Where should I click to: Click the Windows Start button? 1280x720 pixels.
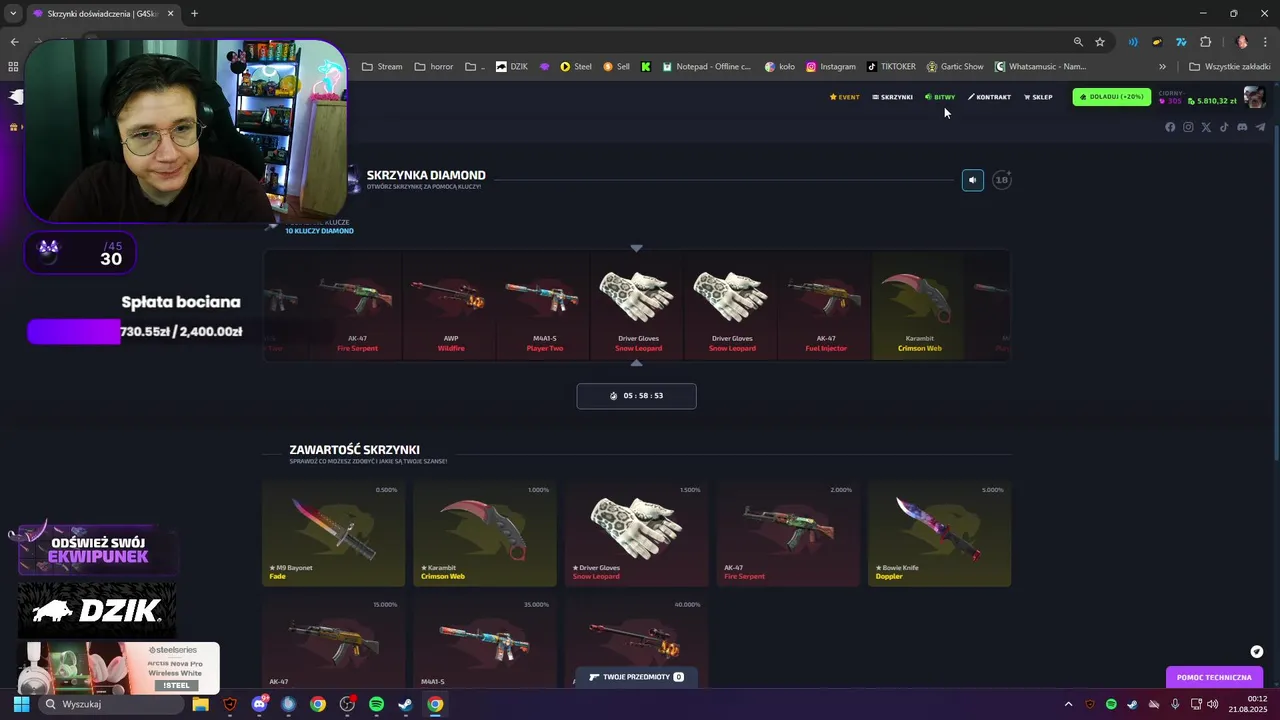tap(20, 704)
